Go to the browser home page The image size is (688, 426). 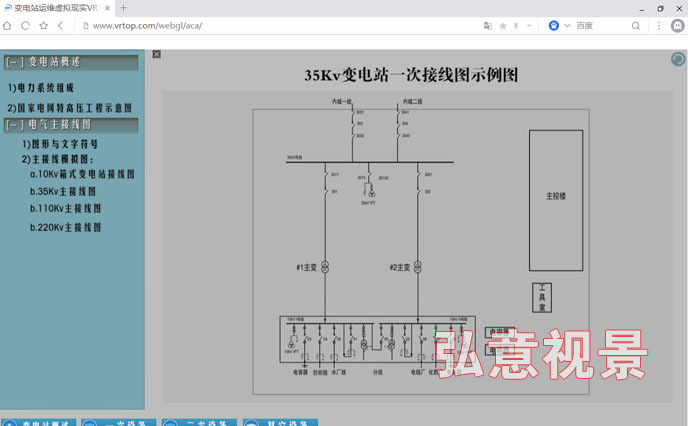point(7,26)
